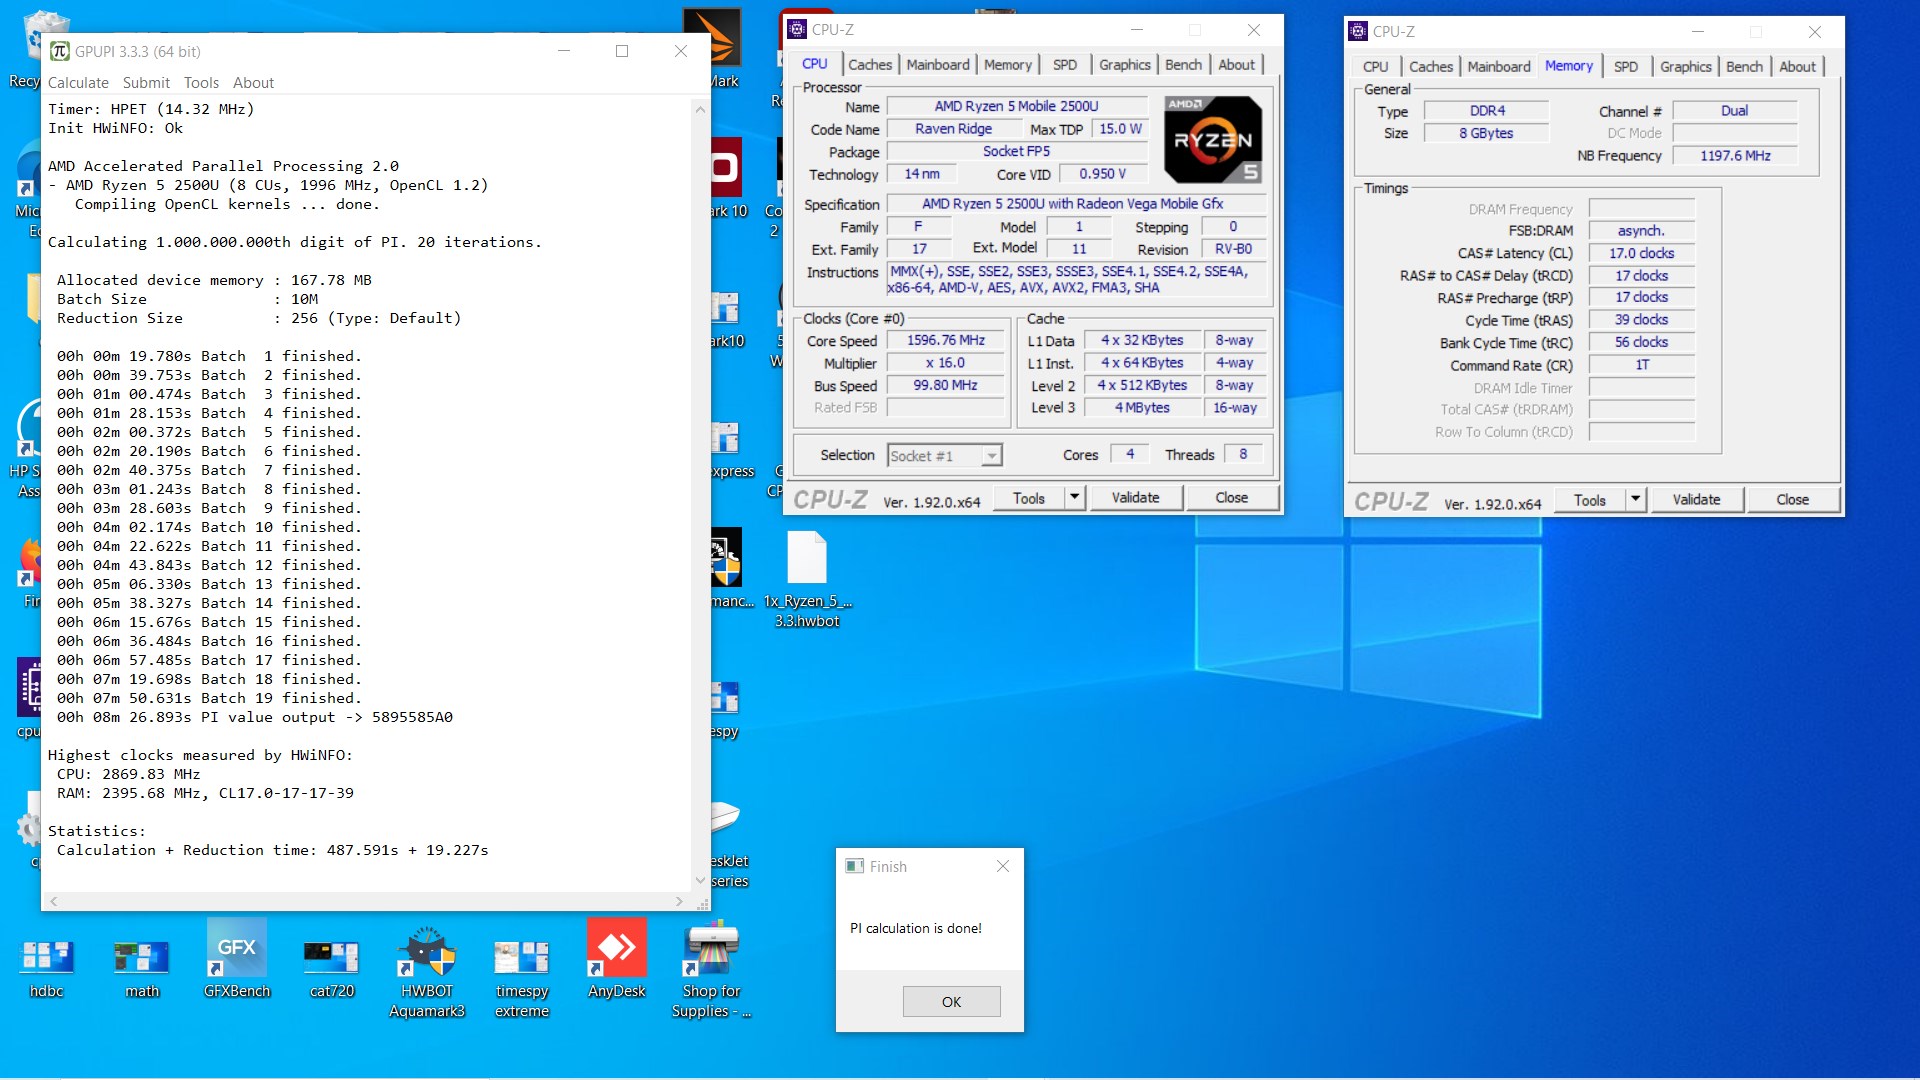The image size is (1920, 1080).
Task: Click the NB Frequency value 1197.6 MHz
Action: click(x=1735, y=155)
